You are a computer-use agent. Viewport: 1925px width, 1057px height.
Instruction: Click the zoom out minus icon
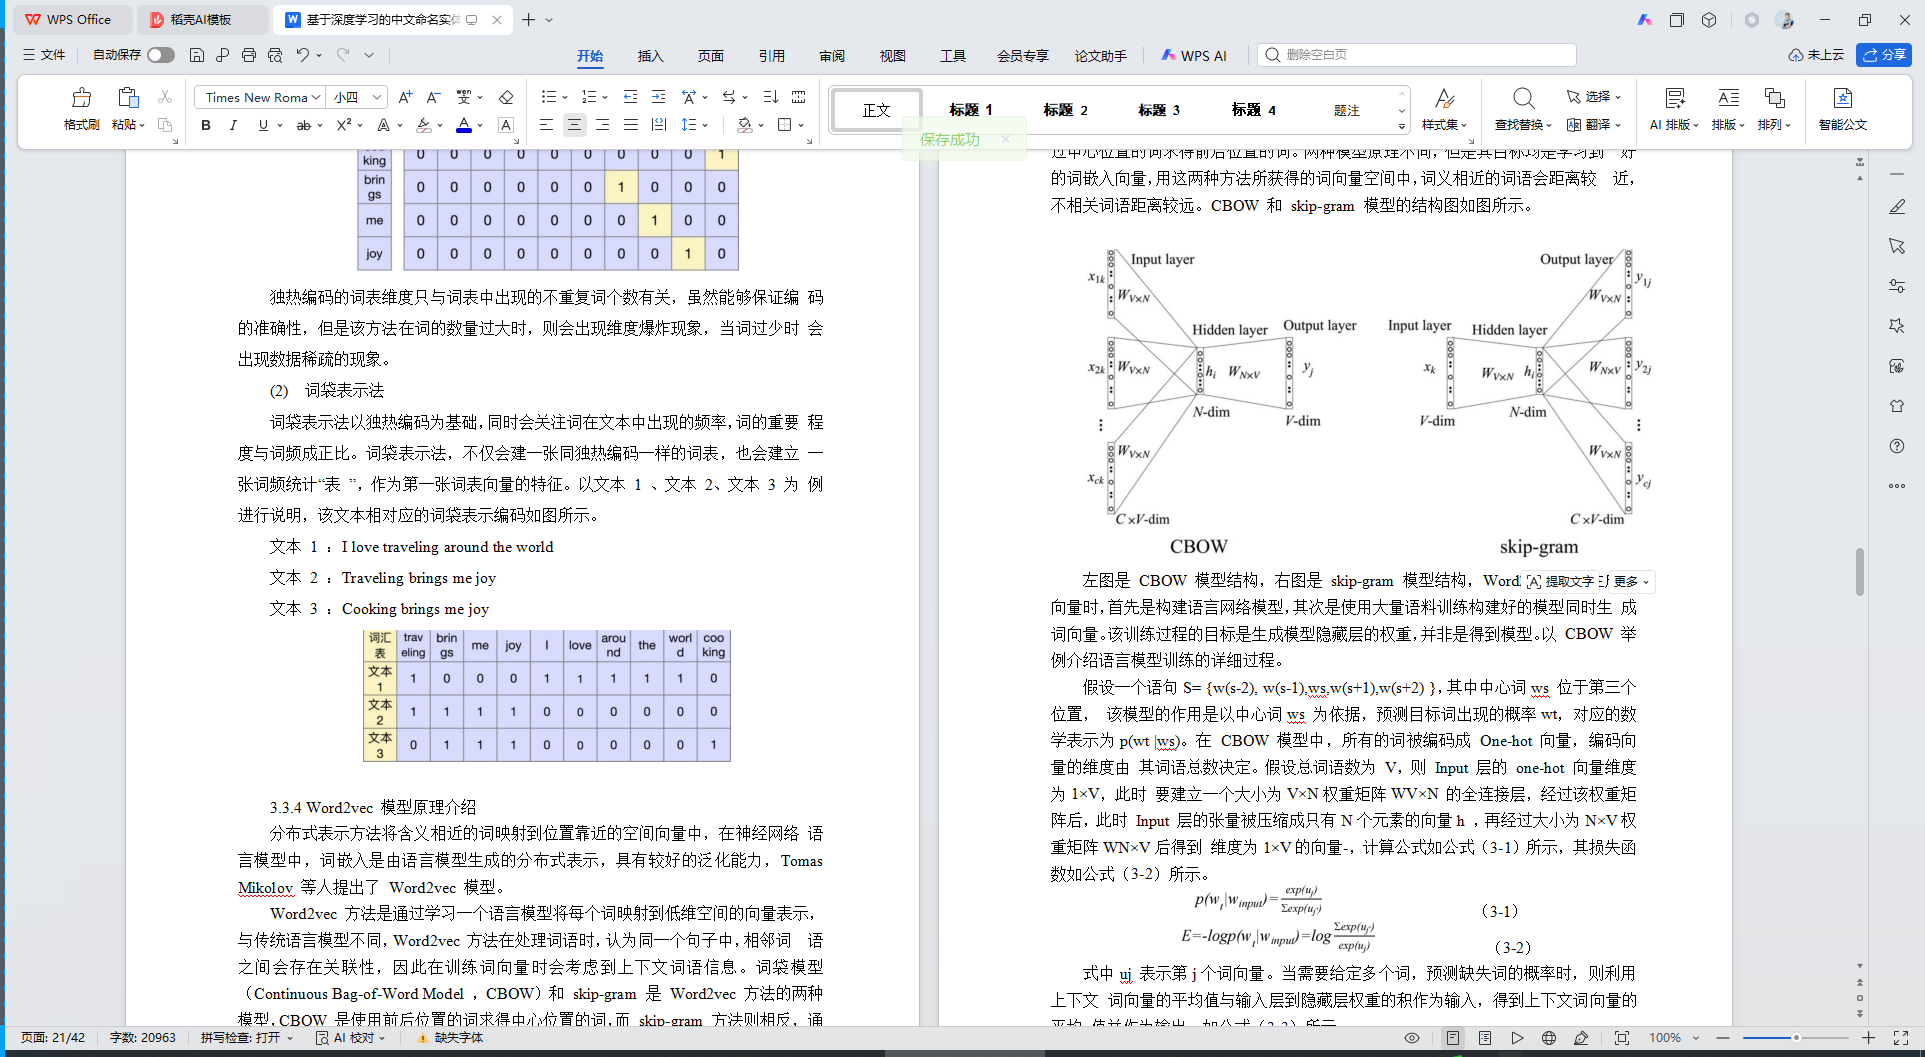(1723, 1038)
